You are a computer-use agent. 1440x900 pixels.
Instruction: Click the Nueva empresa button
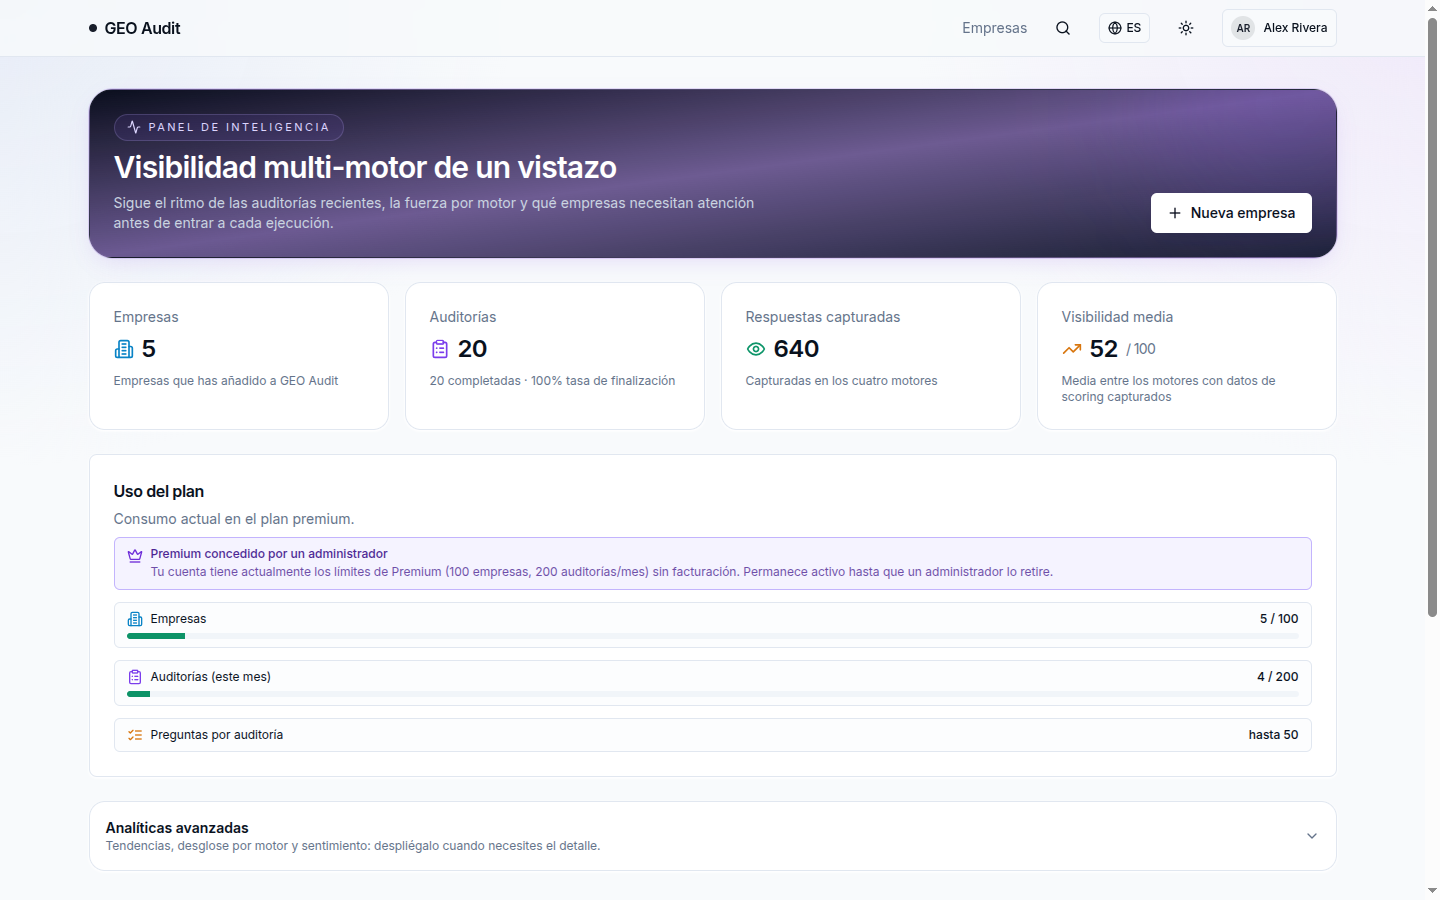(1231, 213)
